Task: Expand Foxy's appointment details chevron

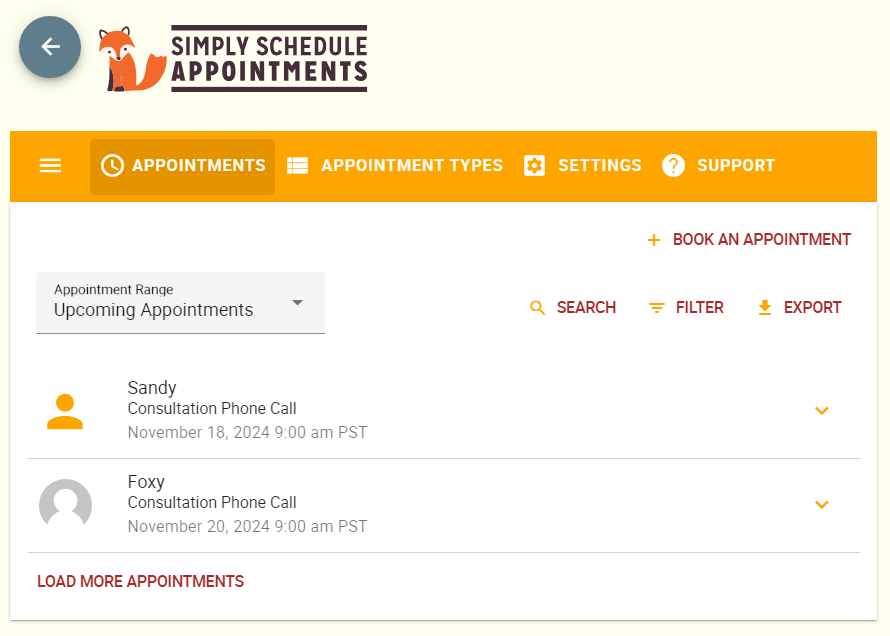Action: (821, 505)
